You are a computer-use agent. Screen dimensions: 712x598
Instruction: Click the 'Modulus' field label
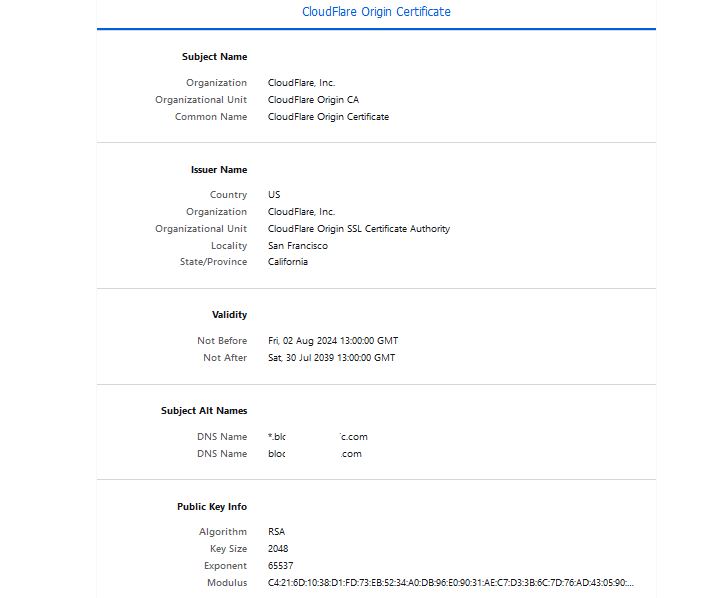click(x=227, y=583)
